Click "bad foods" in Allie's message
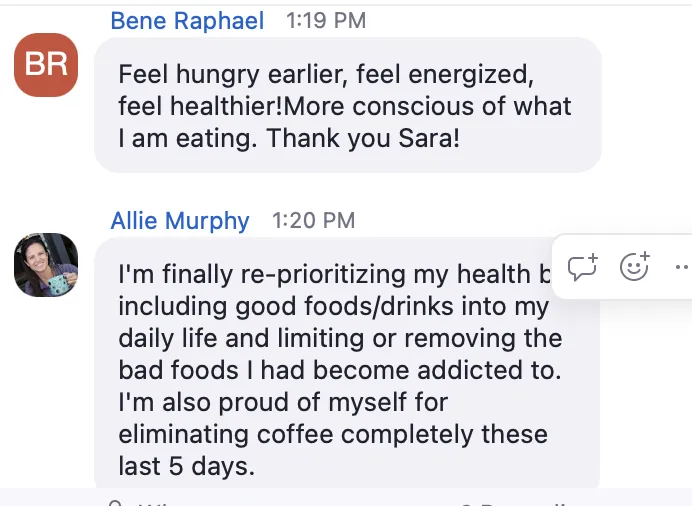Image resolution: width=692 pixels, height=506 pixels. click(178, 370)
